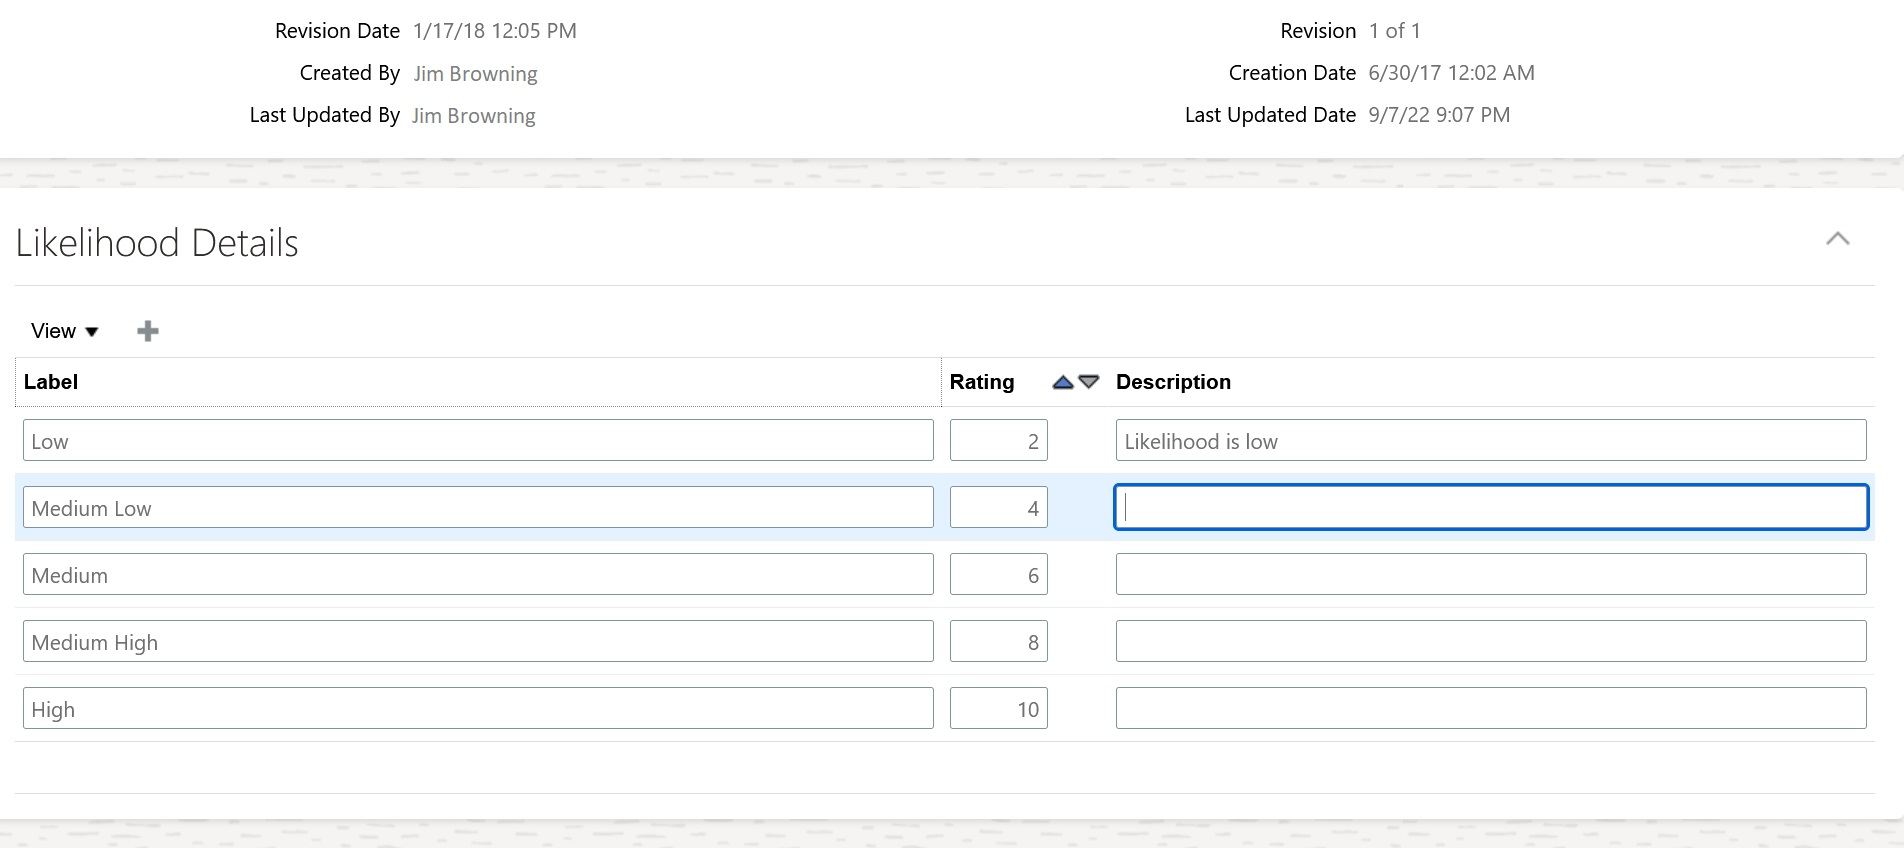Select the Medium label text box

click(x=478, y=575)
